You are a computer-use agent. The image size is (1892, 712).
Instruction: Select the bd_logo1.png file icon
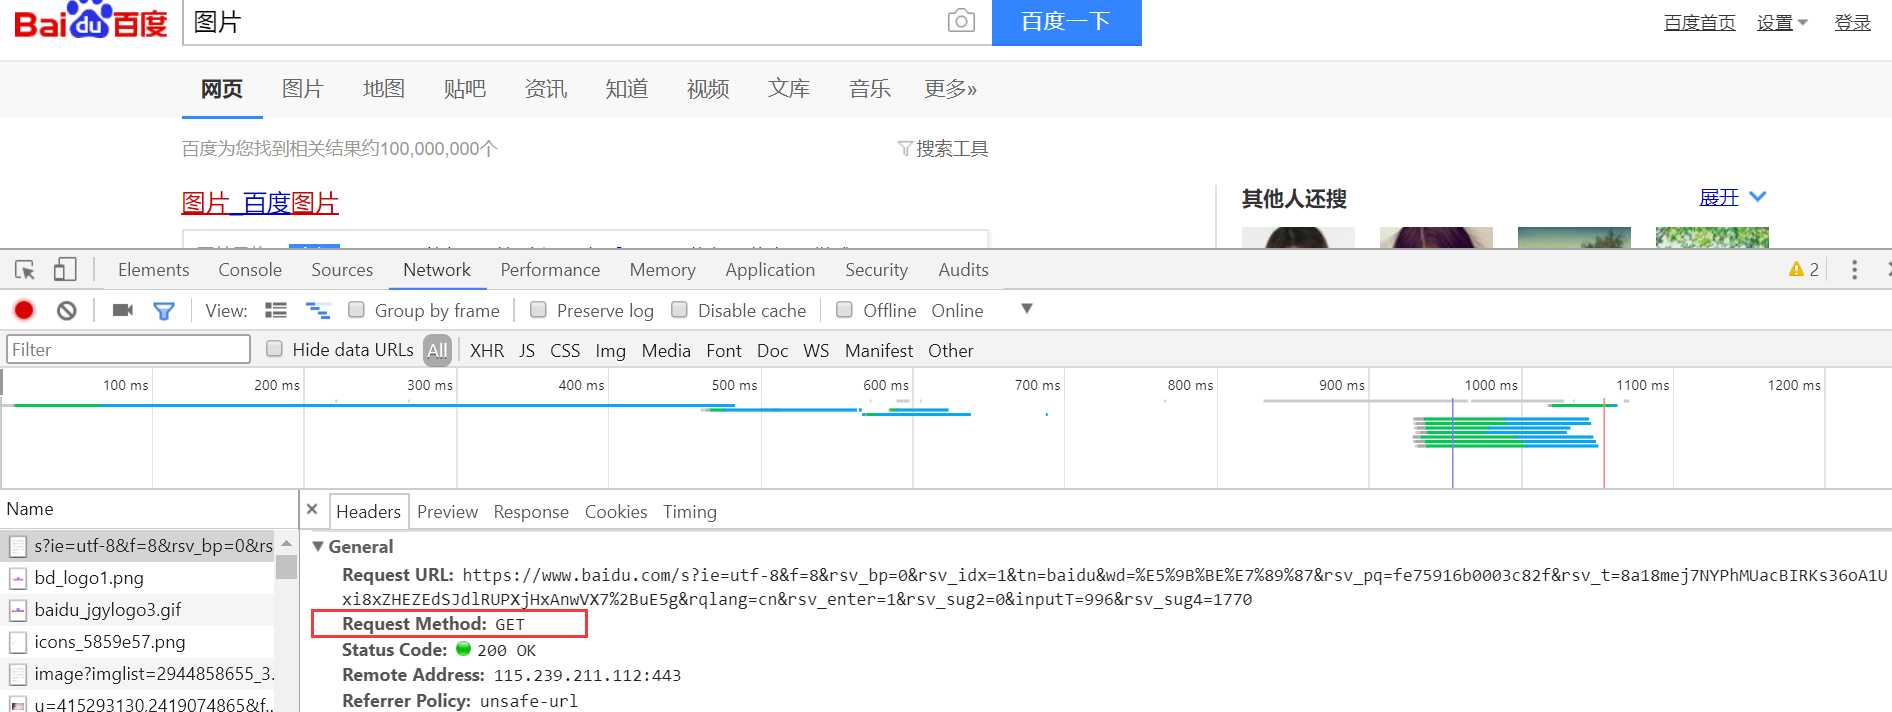click(18, 578)
